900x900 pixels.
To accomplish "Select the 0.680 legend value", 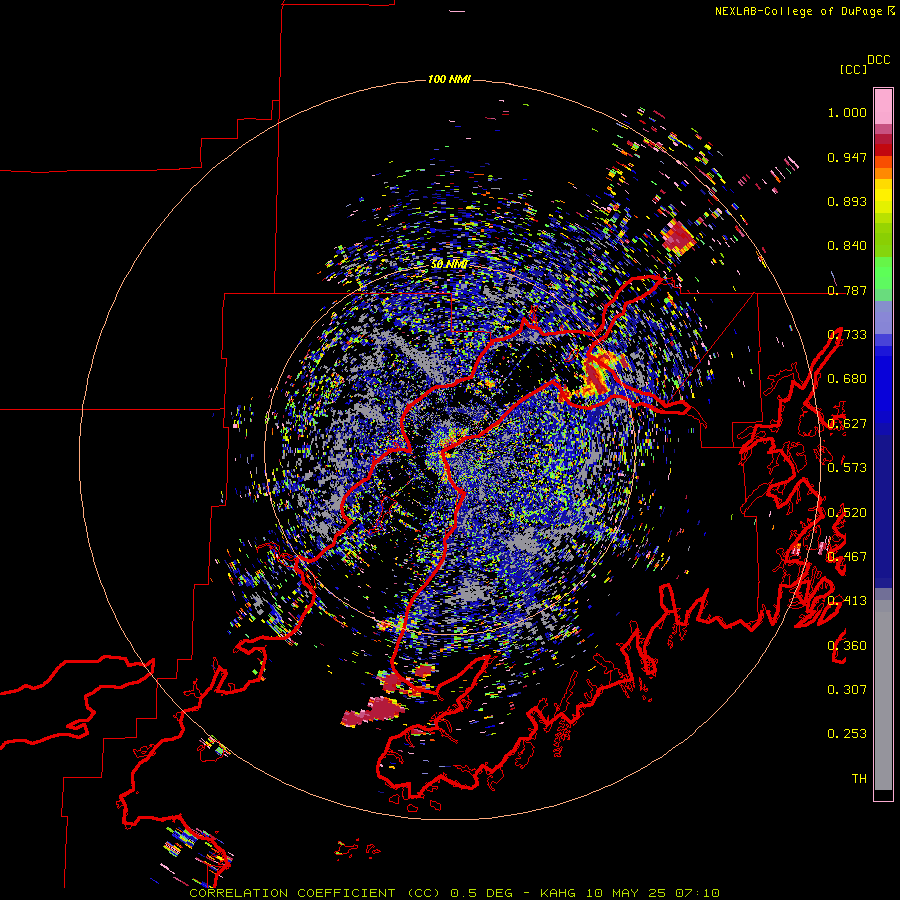I will (847, 379).
